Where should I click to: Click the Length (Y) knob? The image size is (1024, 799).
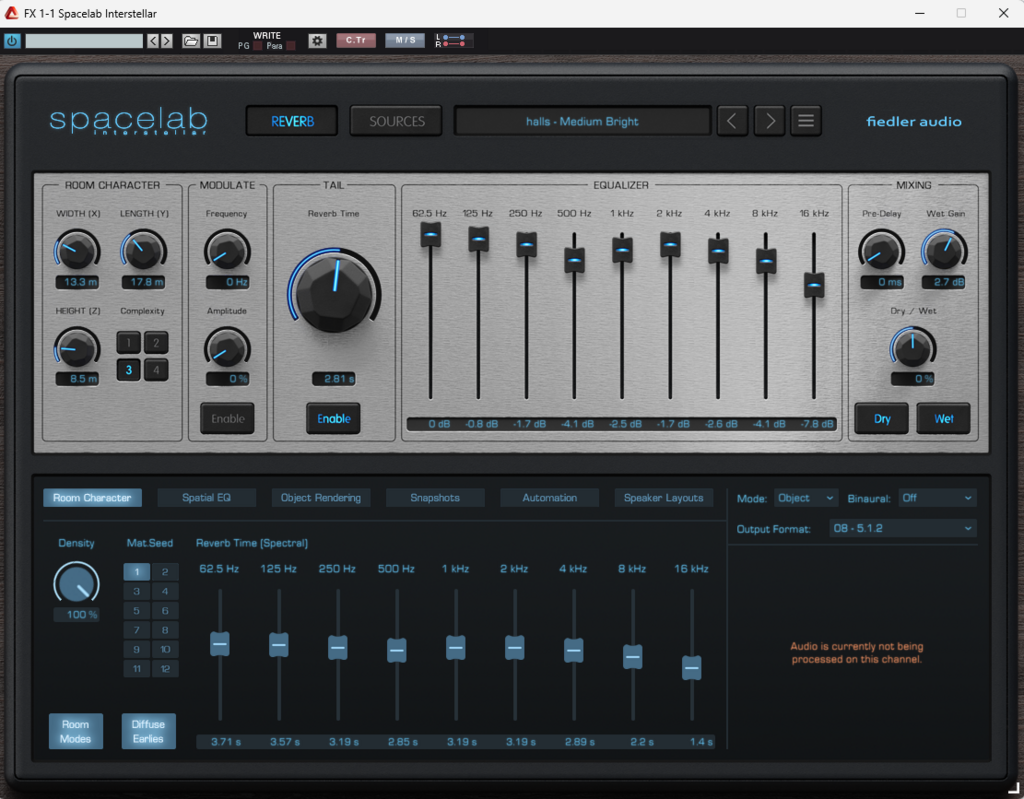(x=143, y=251)
